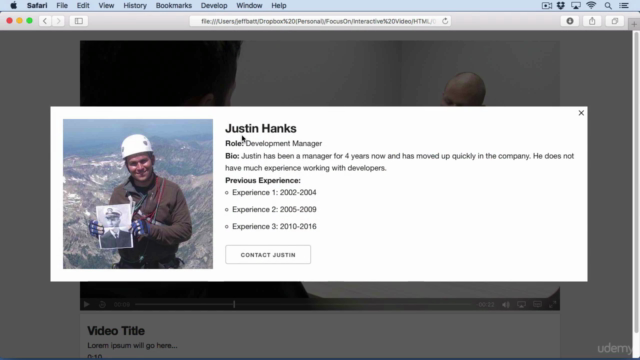Open the History menu
This screenshot has height=360, width=640.
click(x=135, y=5)
